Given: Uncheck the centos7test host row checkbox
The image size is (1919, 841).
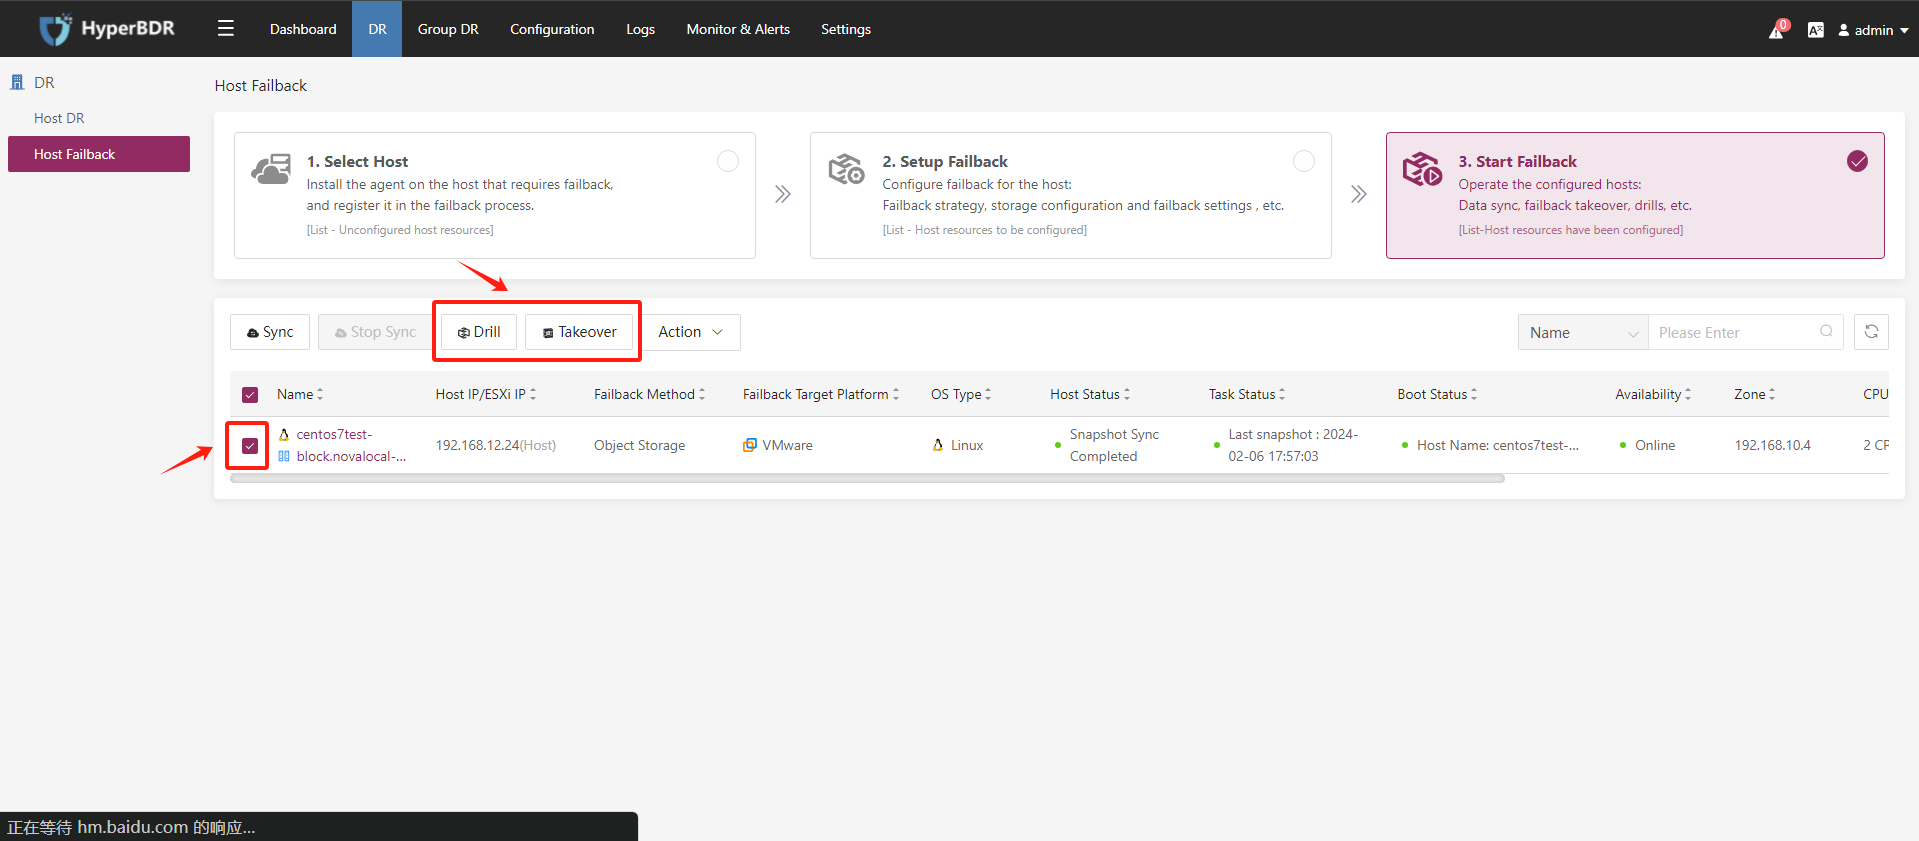Looking at the screenshot, I should 250,446.
